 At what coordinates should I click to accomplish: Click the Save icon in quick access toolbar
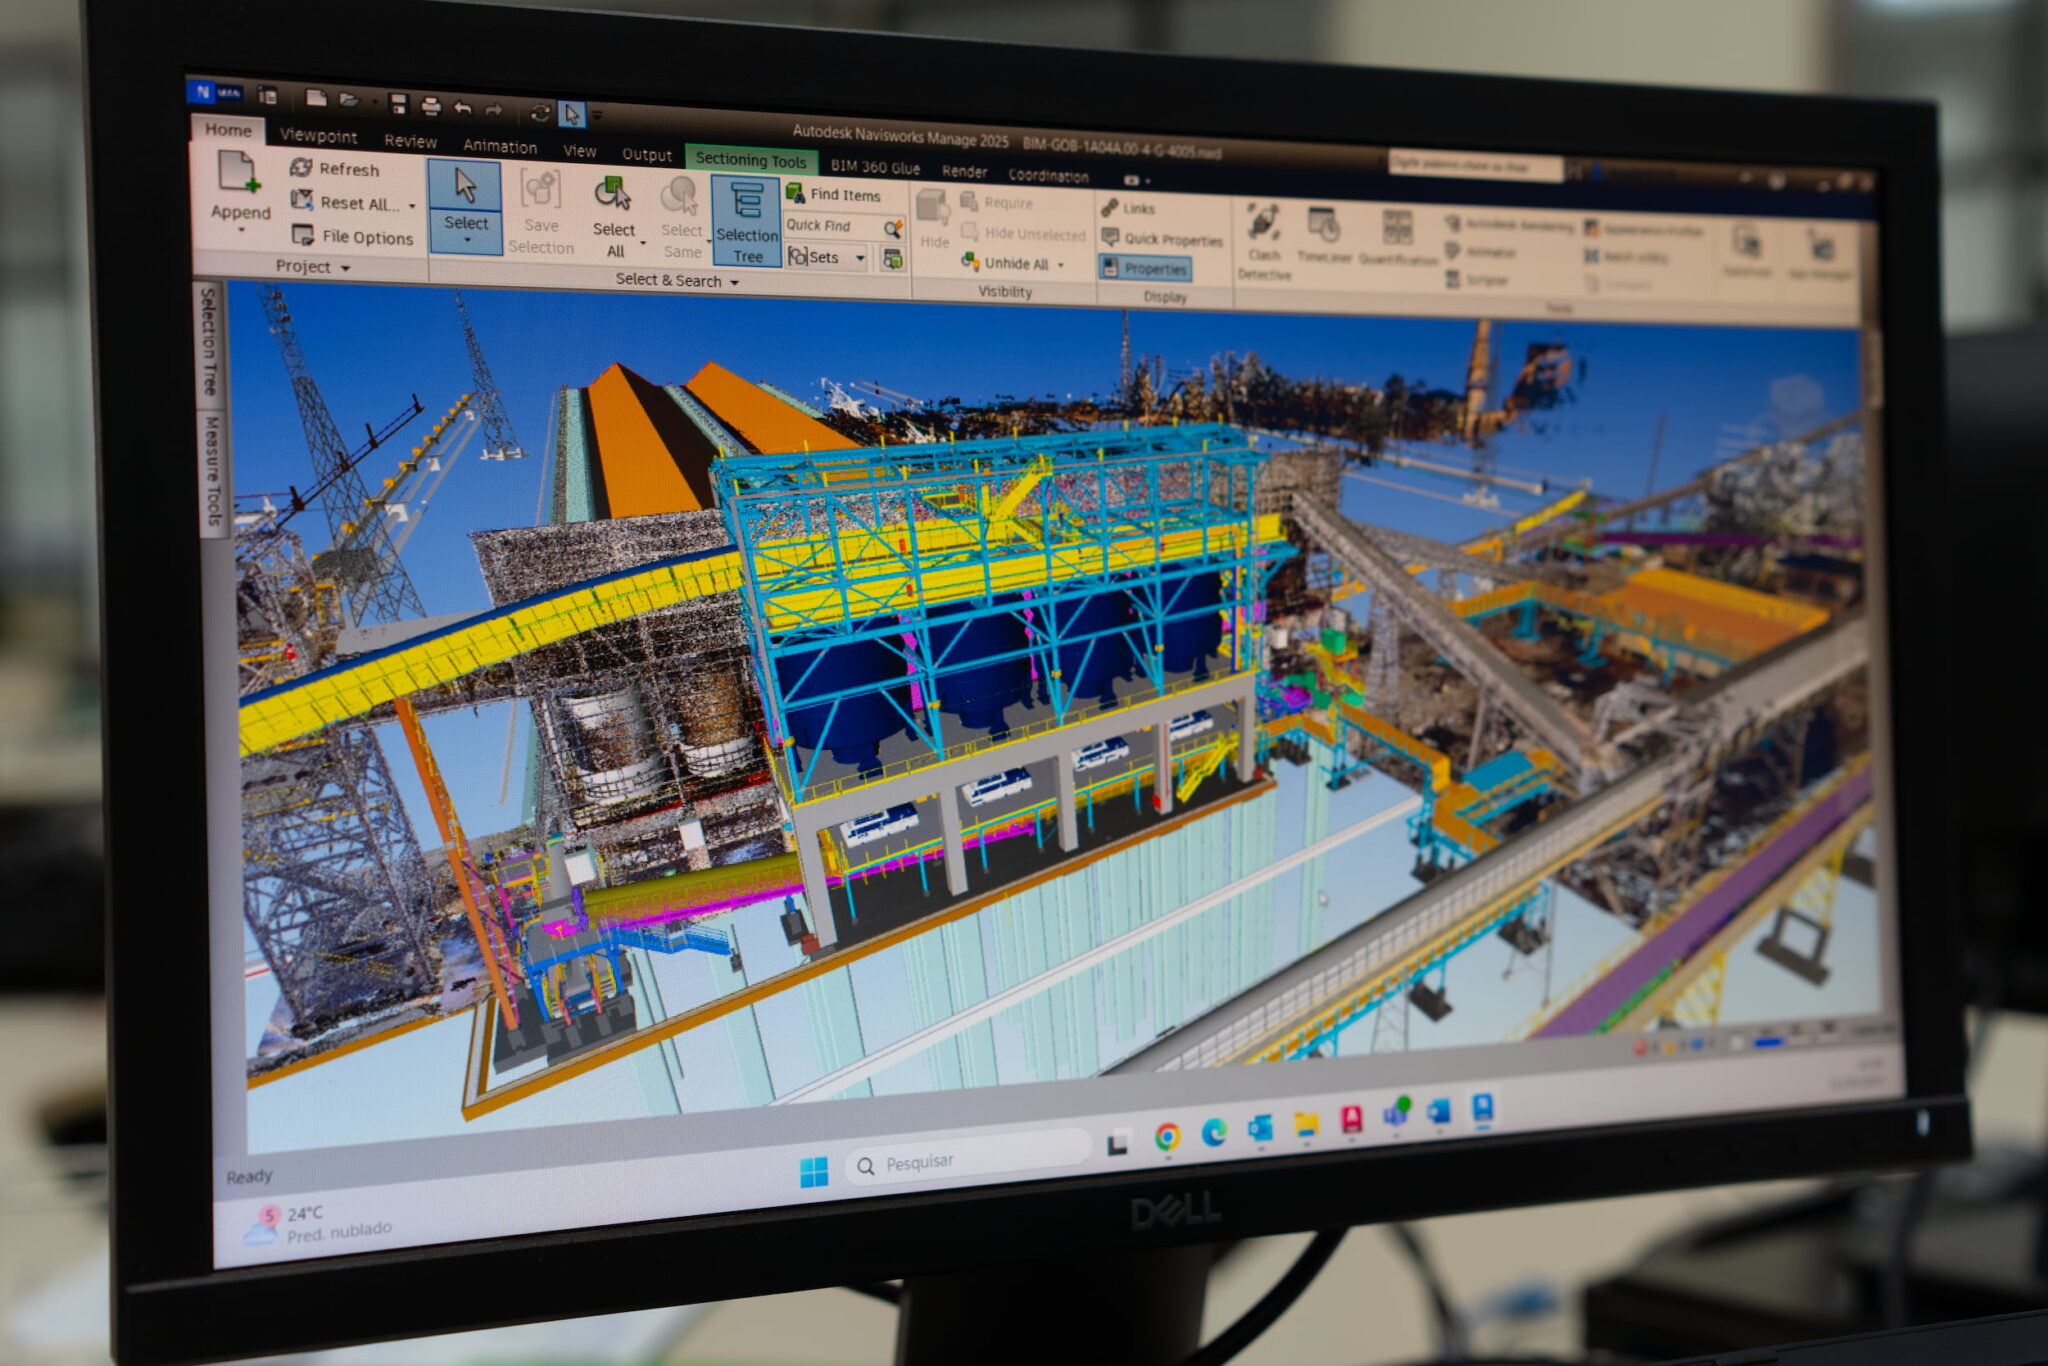coord(399,102)
